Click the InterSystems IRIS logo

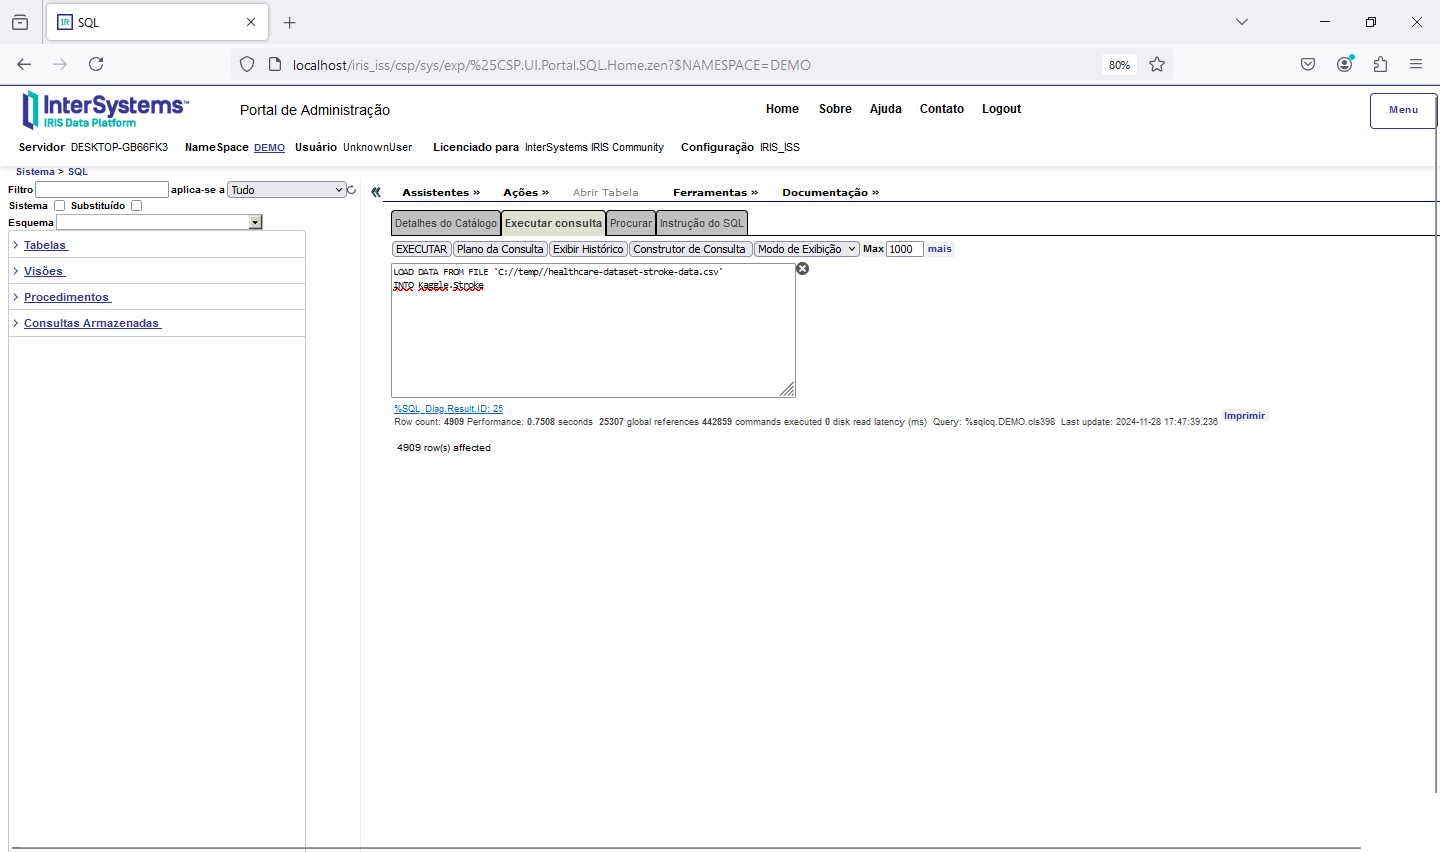105,110
